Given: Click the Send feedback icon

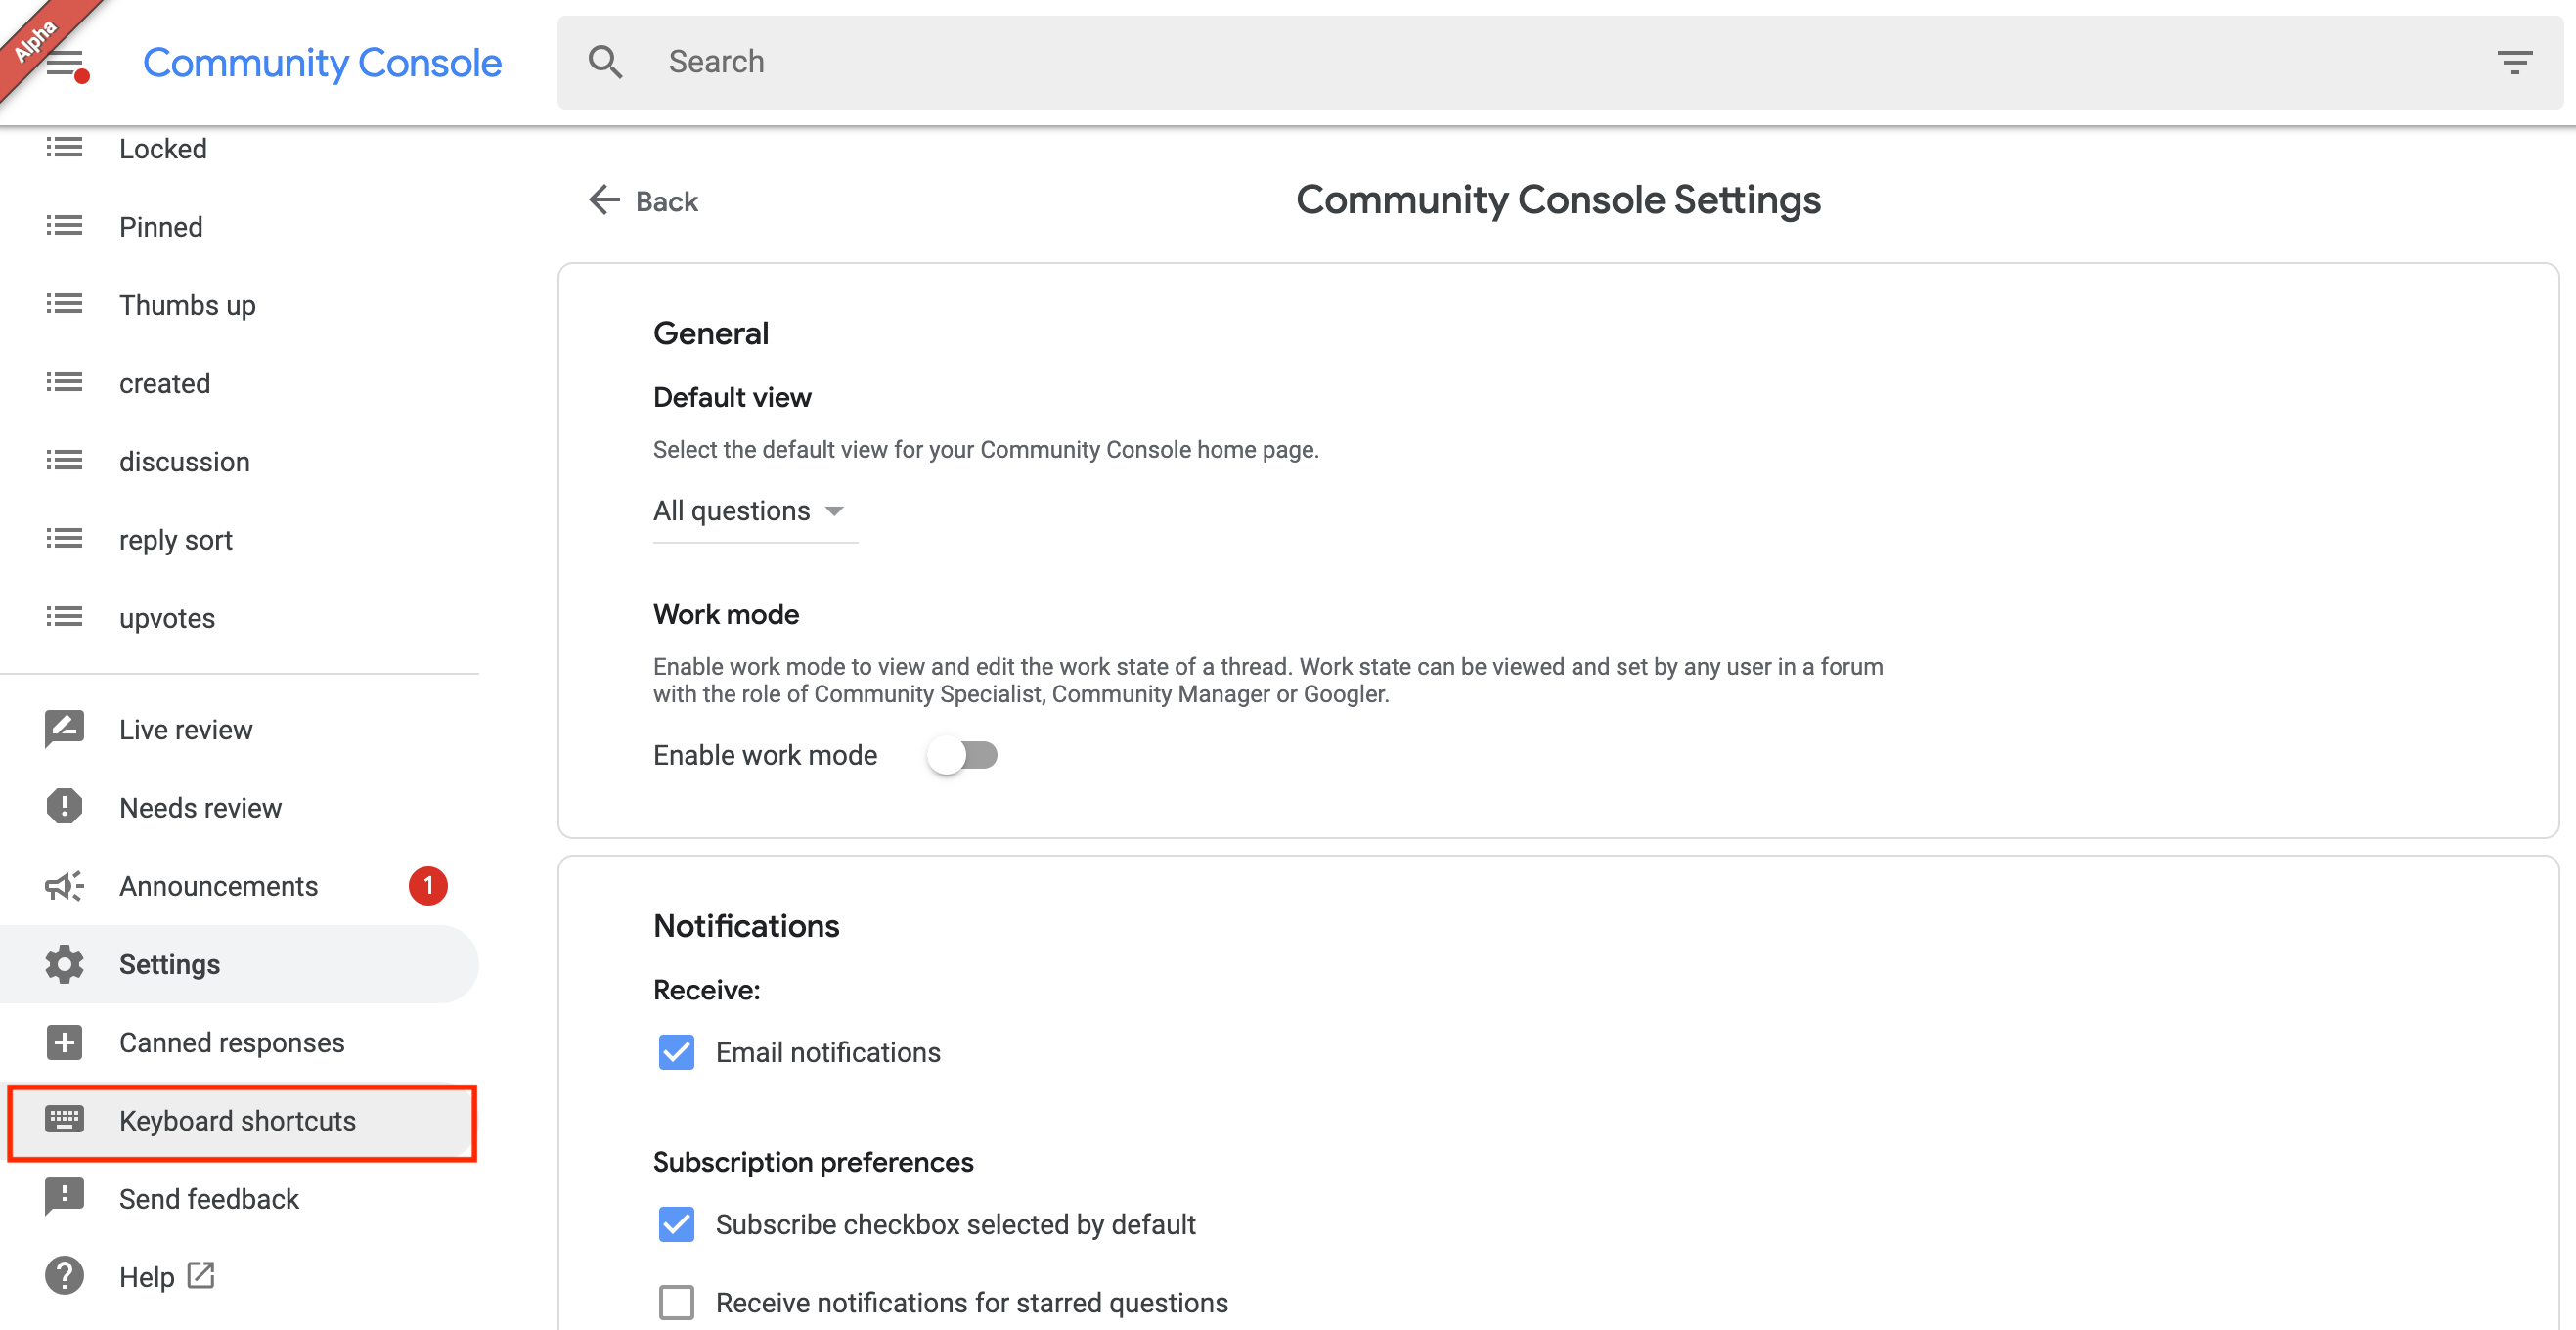Looking at the screenshot, I should 64,1198.
